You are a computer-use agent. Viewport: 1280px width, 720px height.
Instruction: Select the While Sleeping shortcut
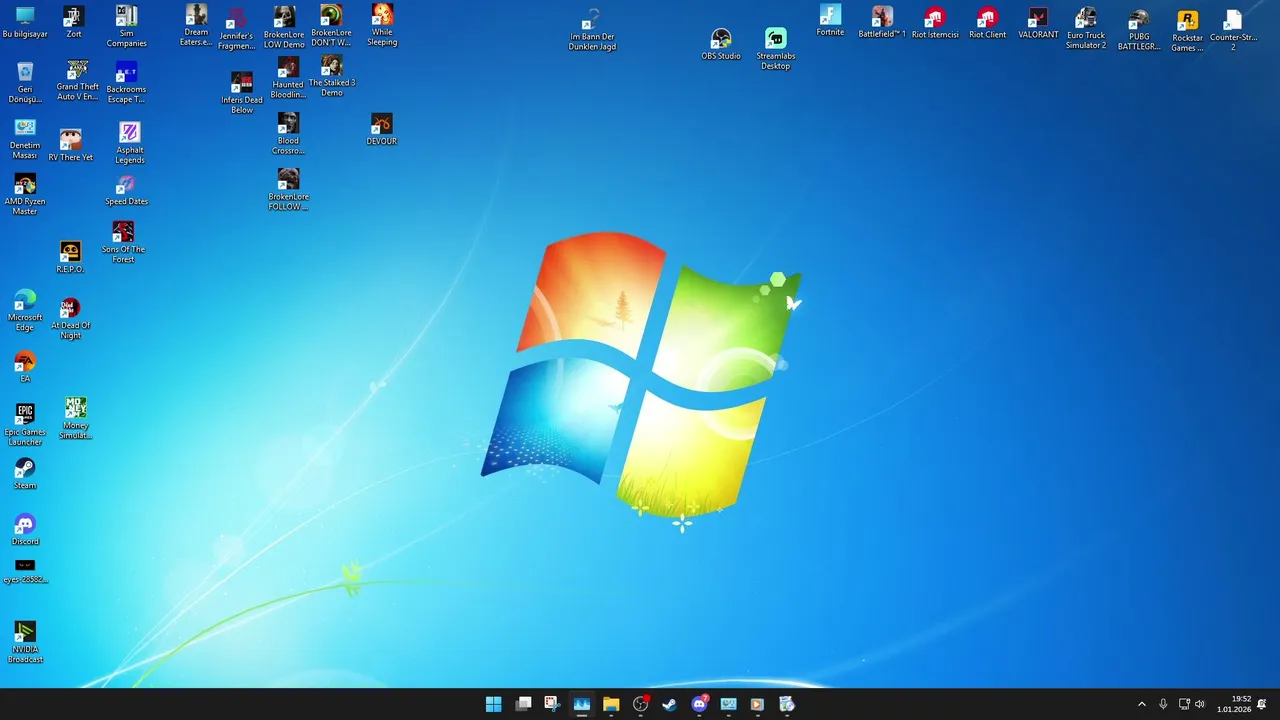click(x=382, y=25)
